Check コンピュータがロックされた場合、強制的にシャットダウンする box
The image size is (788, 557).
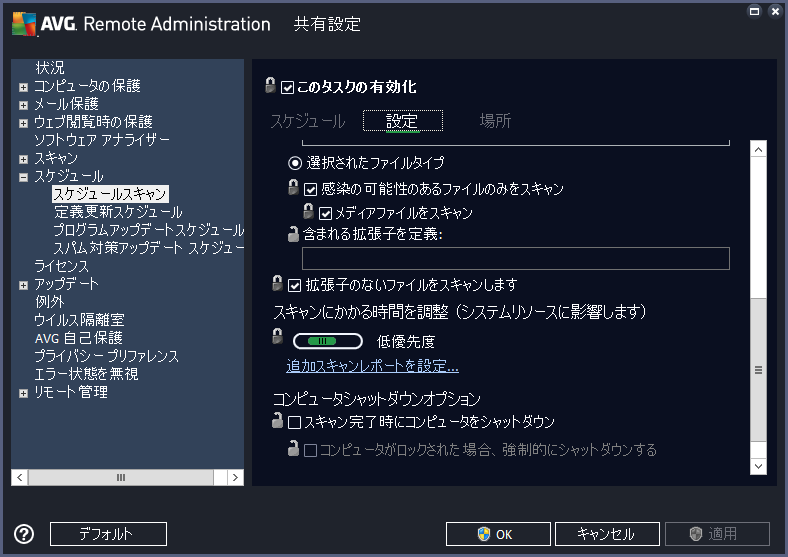click(x=311, y=450)
